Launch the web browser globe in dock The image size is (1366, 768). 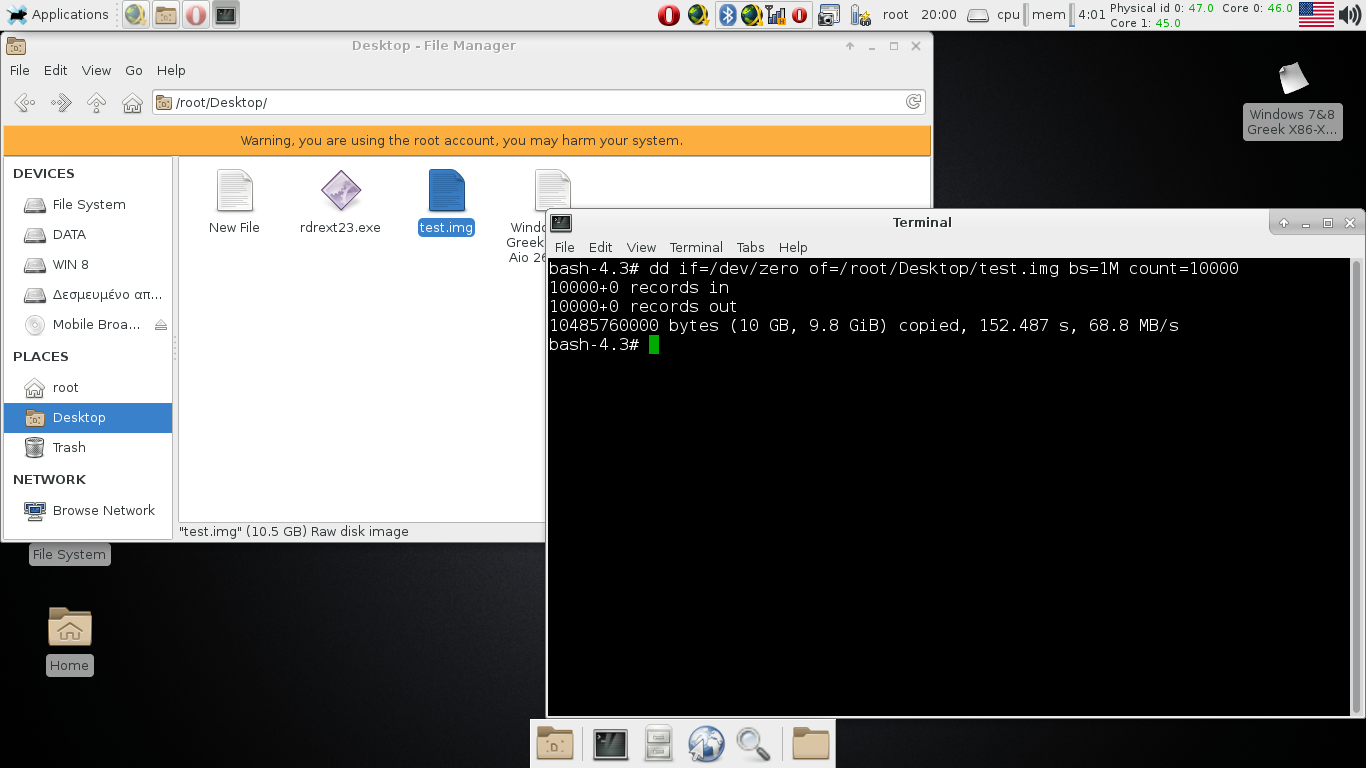(706, 744)
